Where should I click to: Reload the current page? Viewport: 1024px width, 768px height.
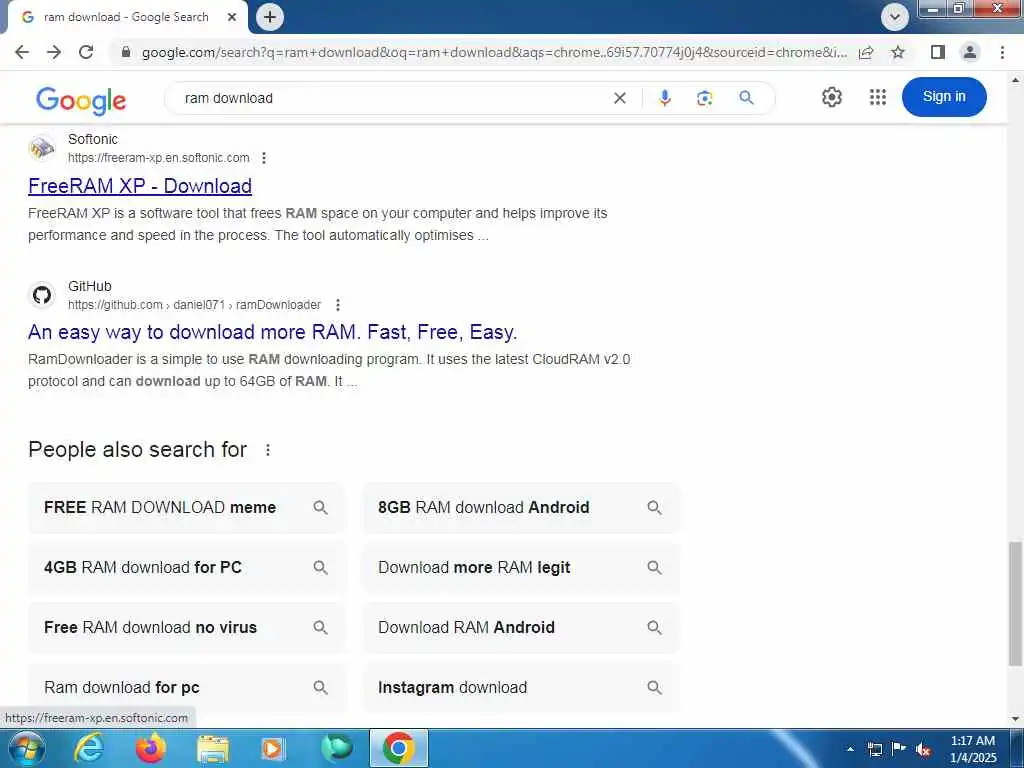tap(86, 52)
